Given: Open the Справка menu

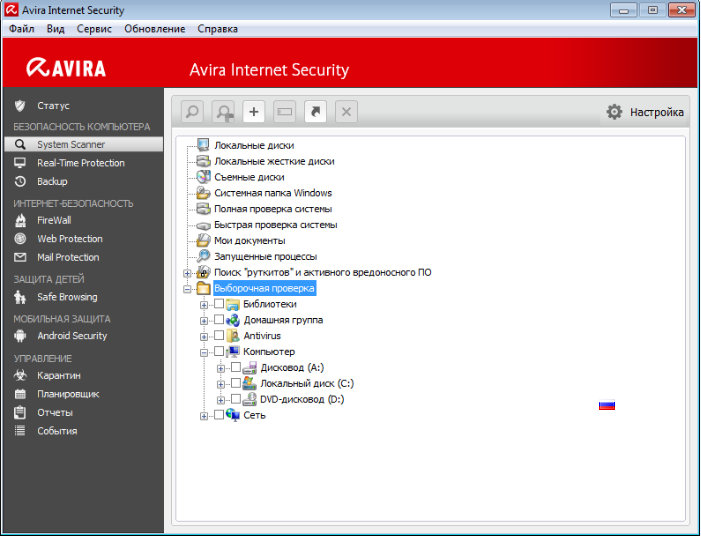Looking at the screenshot, I should (x=217, y=29).
